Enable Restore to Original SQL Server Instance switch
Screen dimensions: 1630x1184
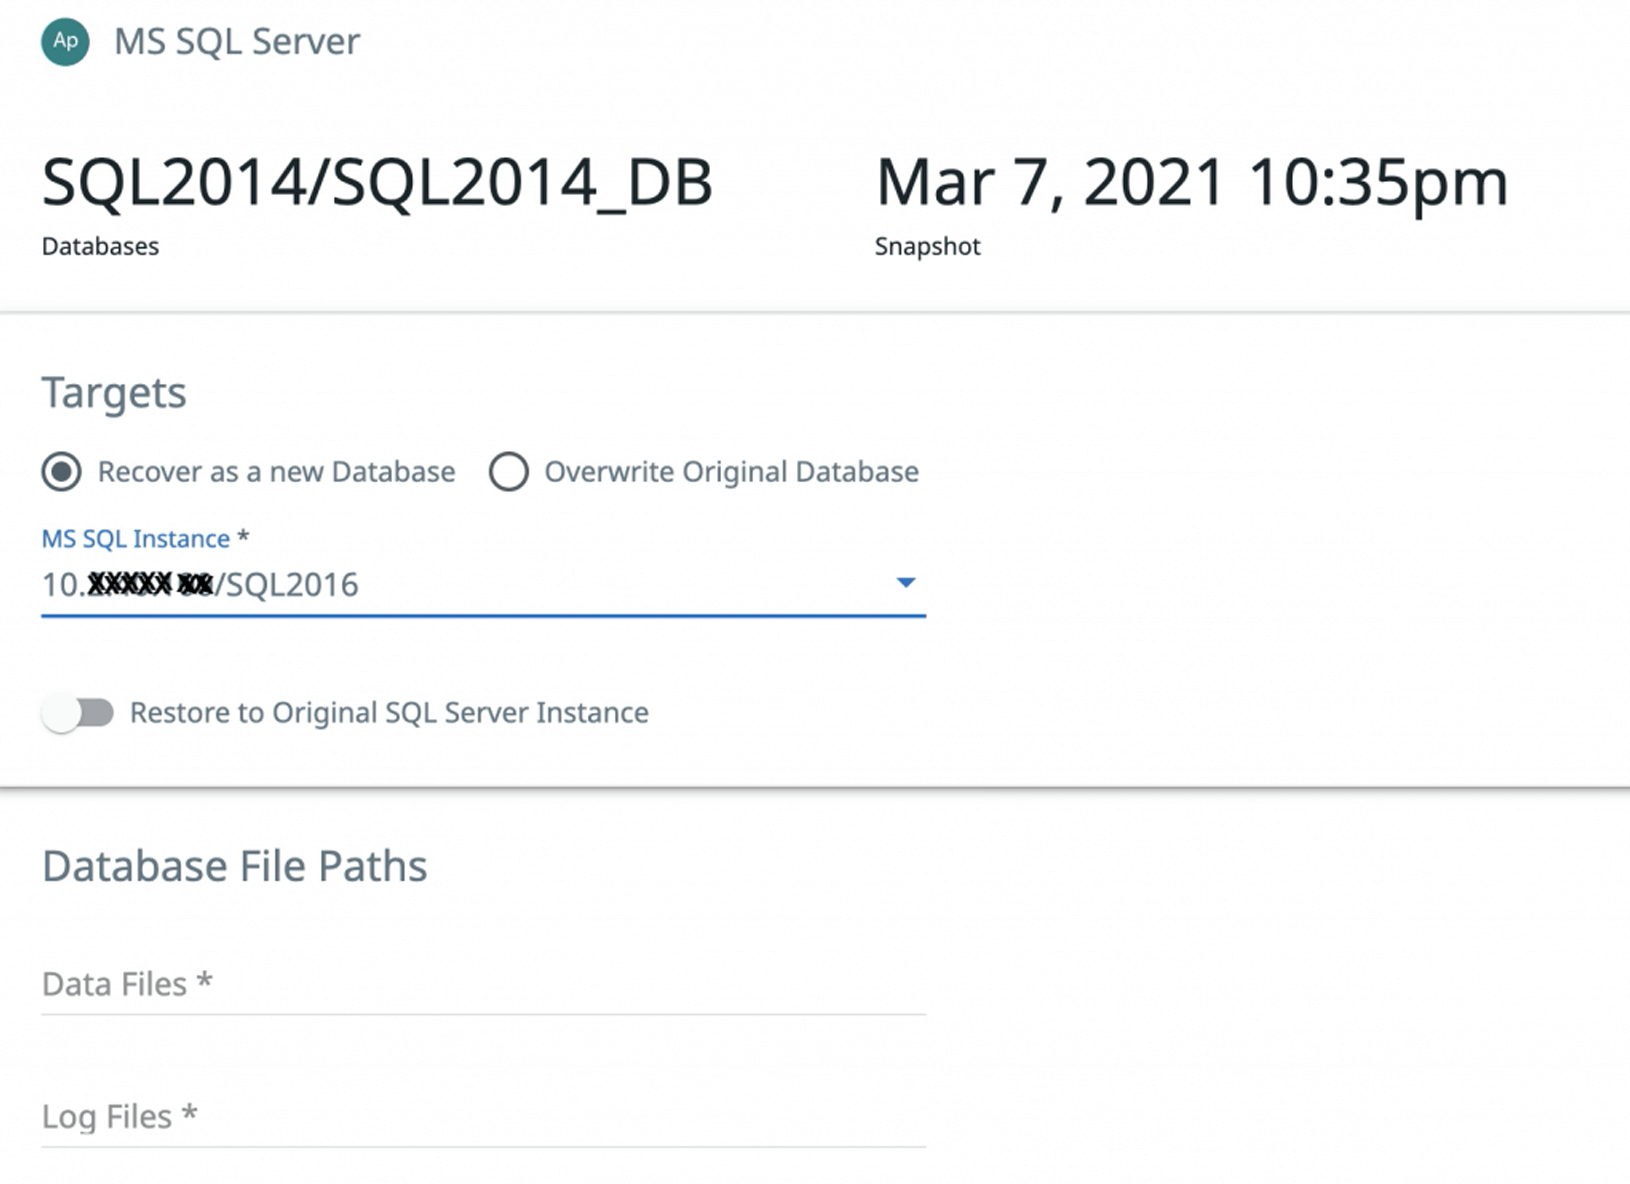click(78, 713)
